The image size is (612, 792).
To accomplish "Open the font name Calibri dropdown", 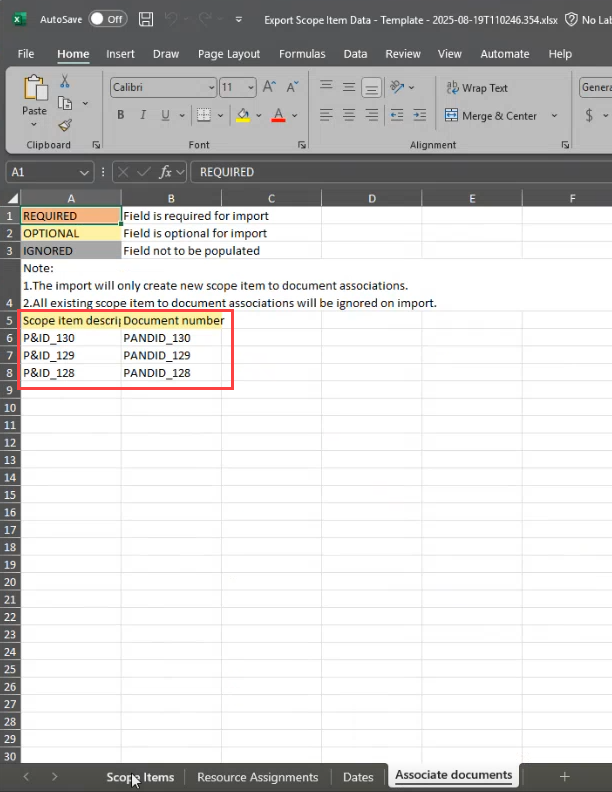I will click(210, 88).
